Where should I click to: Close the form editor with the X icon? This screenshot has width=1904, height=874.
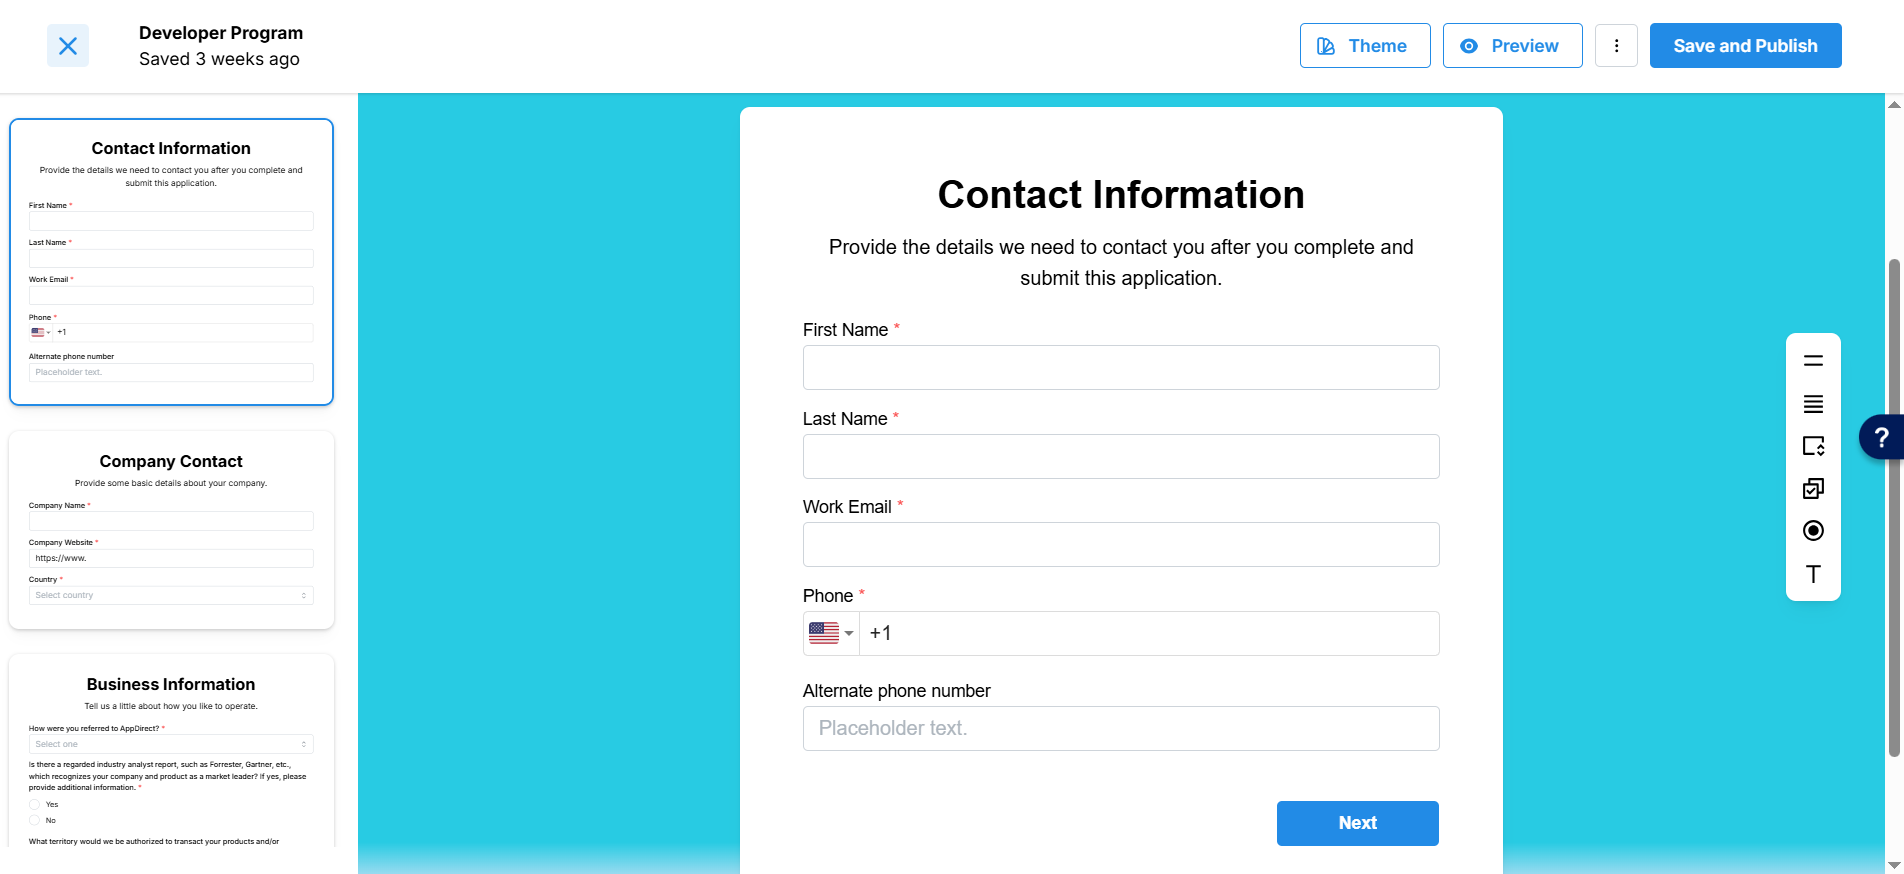pyautogui.click(x=68, y=46)
